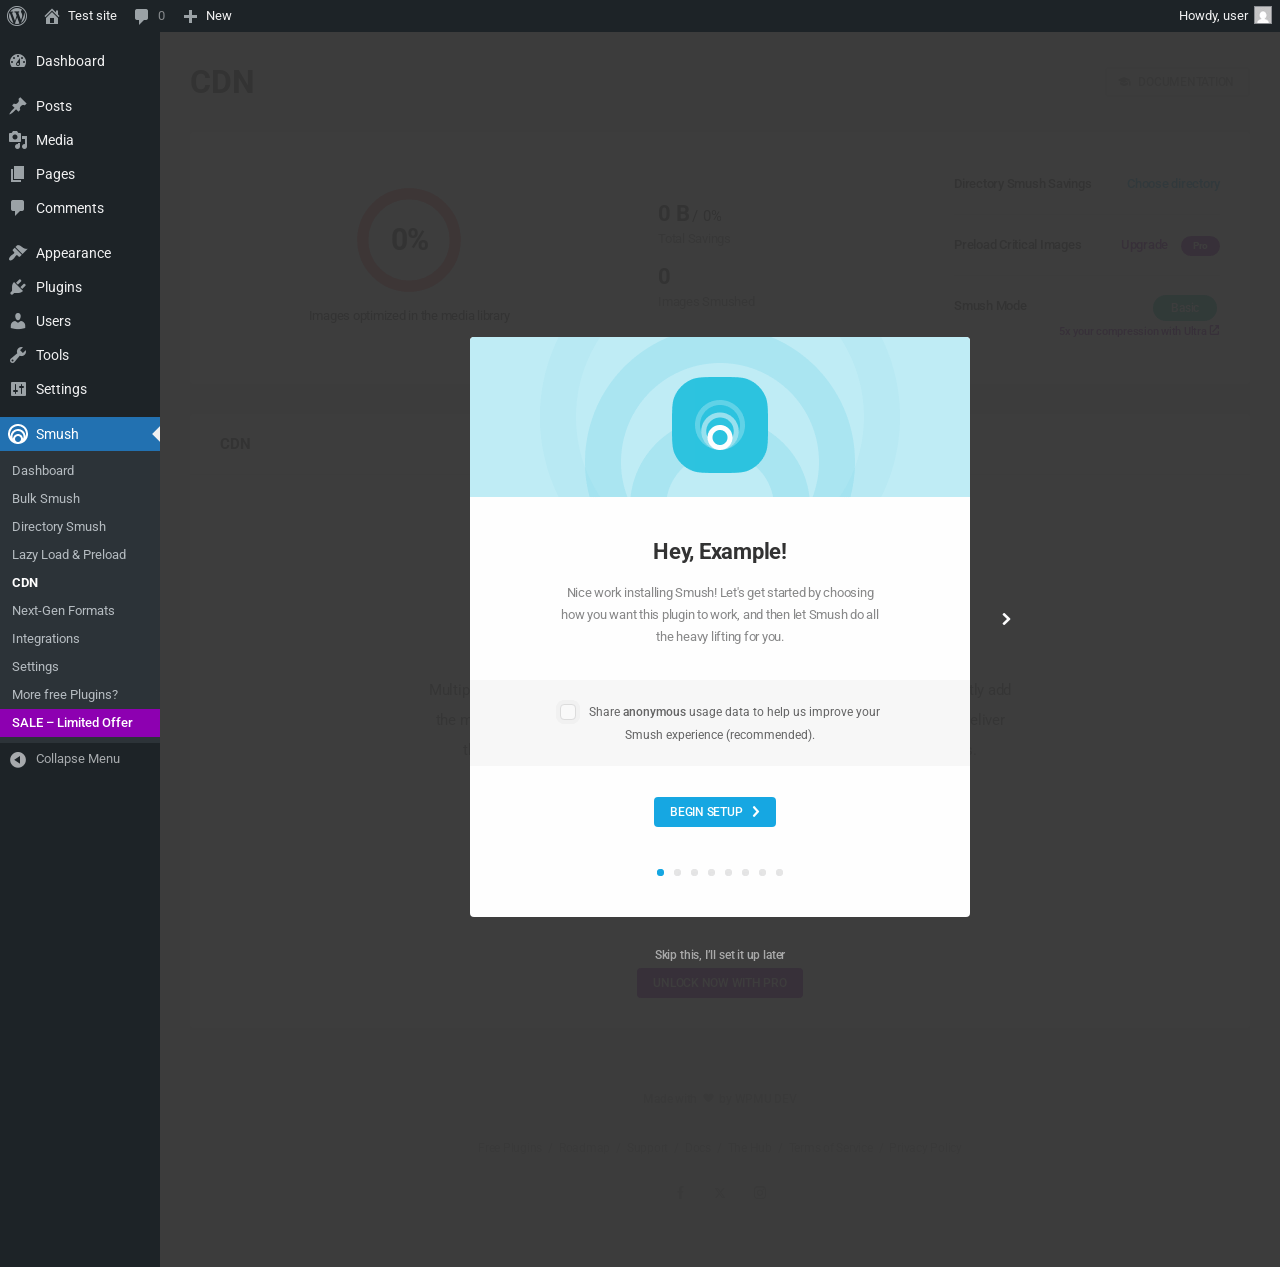Click the Plugins plug icon

pyautogui.click(x=18, y=287)
